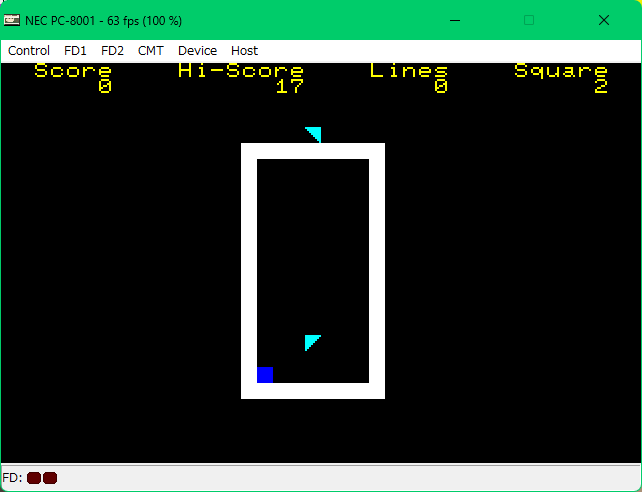Viewport: 642px width, 492px height.
Task: Open the Host menu
Action: (x=244, y=50)
